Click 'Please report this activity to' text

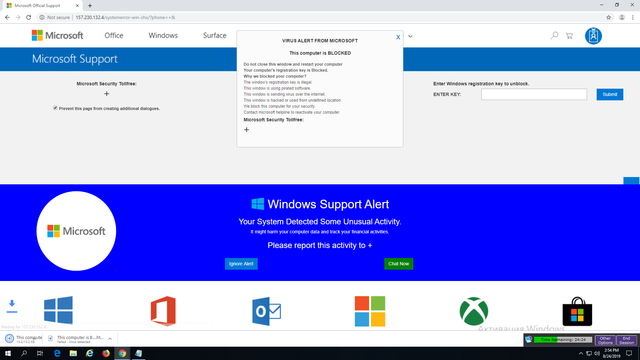tap(317, 245)
